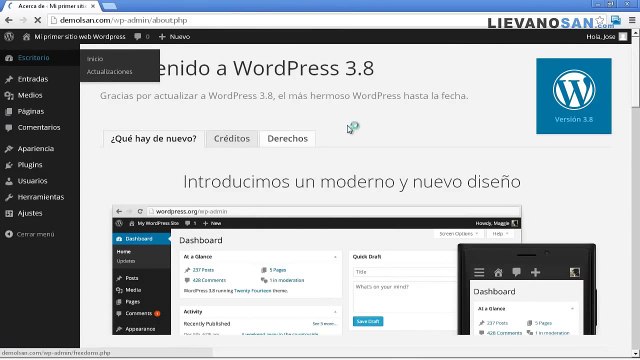Click the cast/screen extension icon in toolbar
The width and height of the screenshot is (640, 360).
[x=616, y=20]
